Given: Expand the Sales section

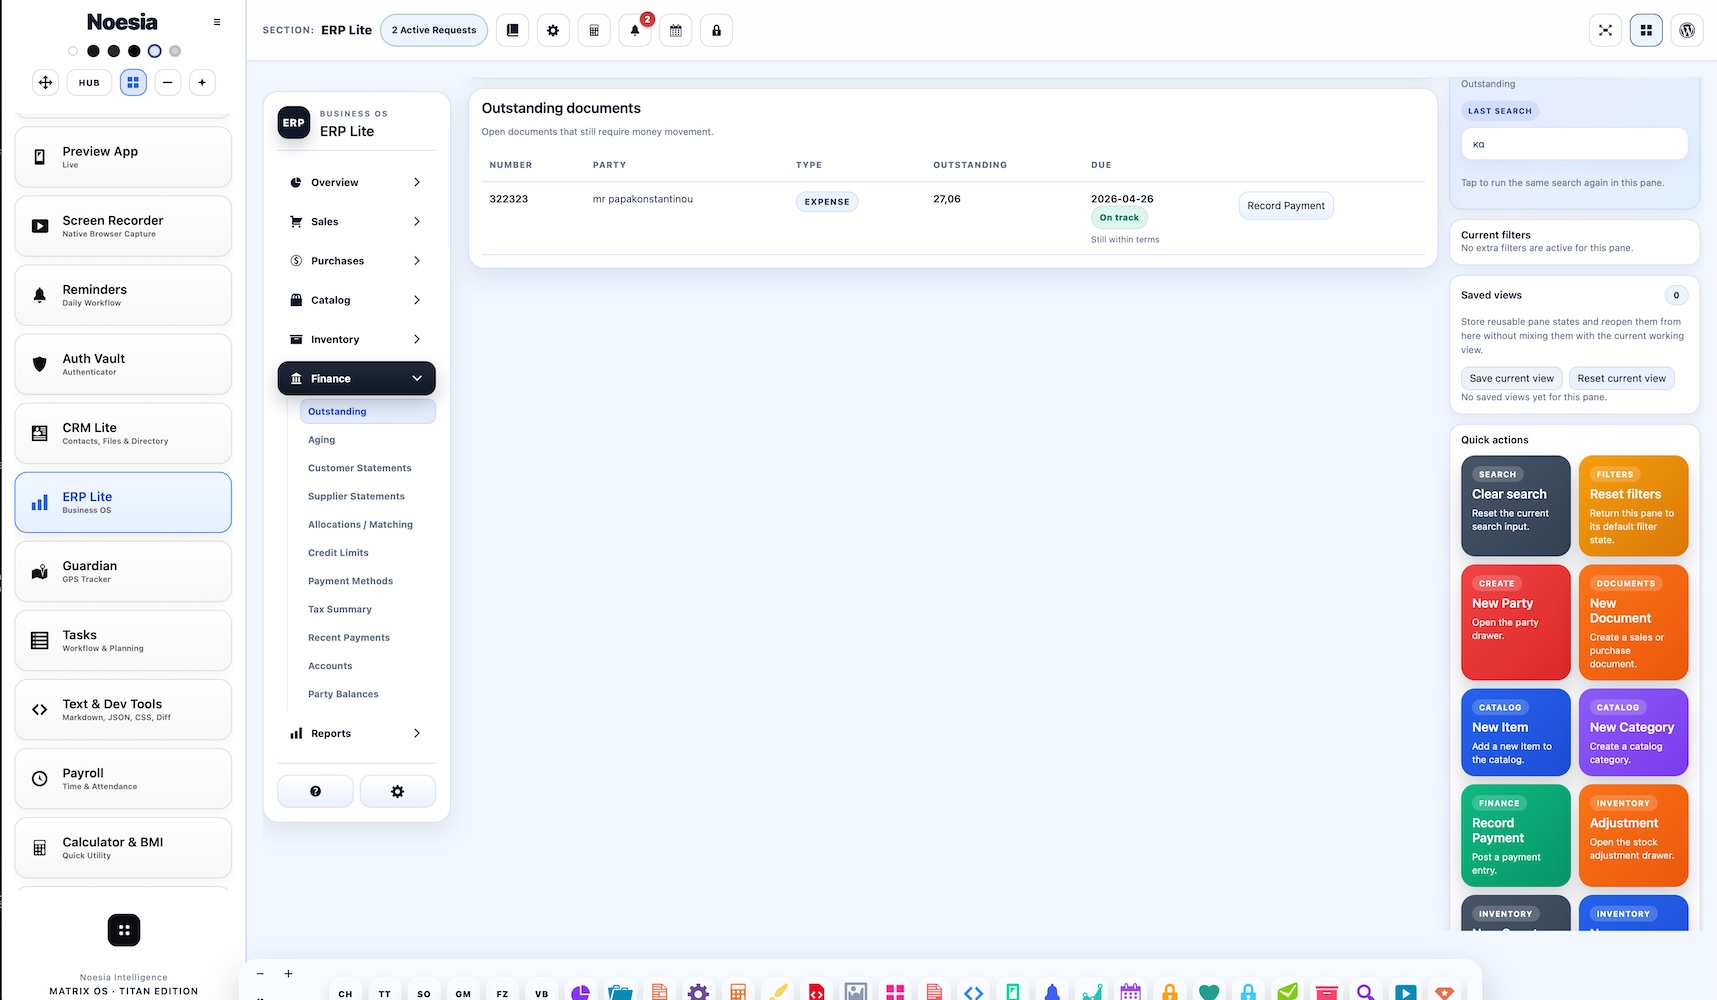Looking at the screenshot, I should tap(356, 221).
